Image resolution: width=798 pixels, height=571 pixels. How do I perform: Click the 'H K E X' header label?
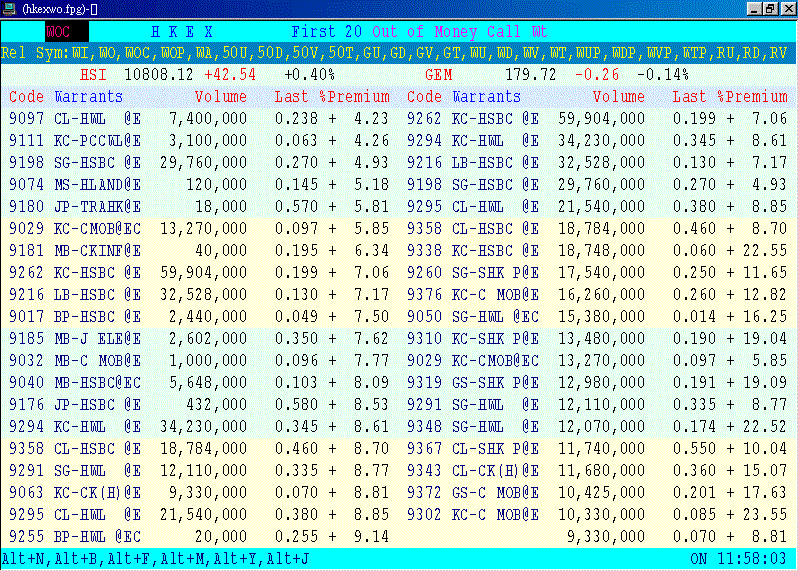click(x=182, y=32)
